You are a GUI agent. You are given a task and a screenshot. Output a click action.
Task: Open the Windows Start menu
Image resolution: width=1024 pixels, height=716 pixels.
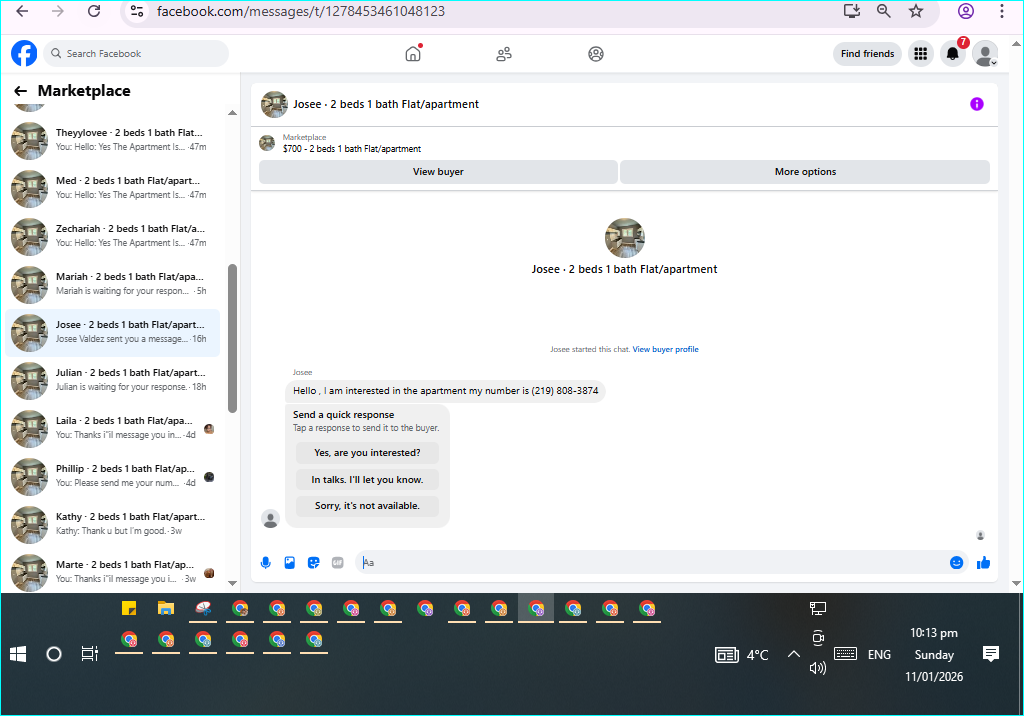coord(18,654)
